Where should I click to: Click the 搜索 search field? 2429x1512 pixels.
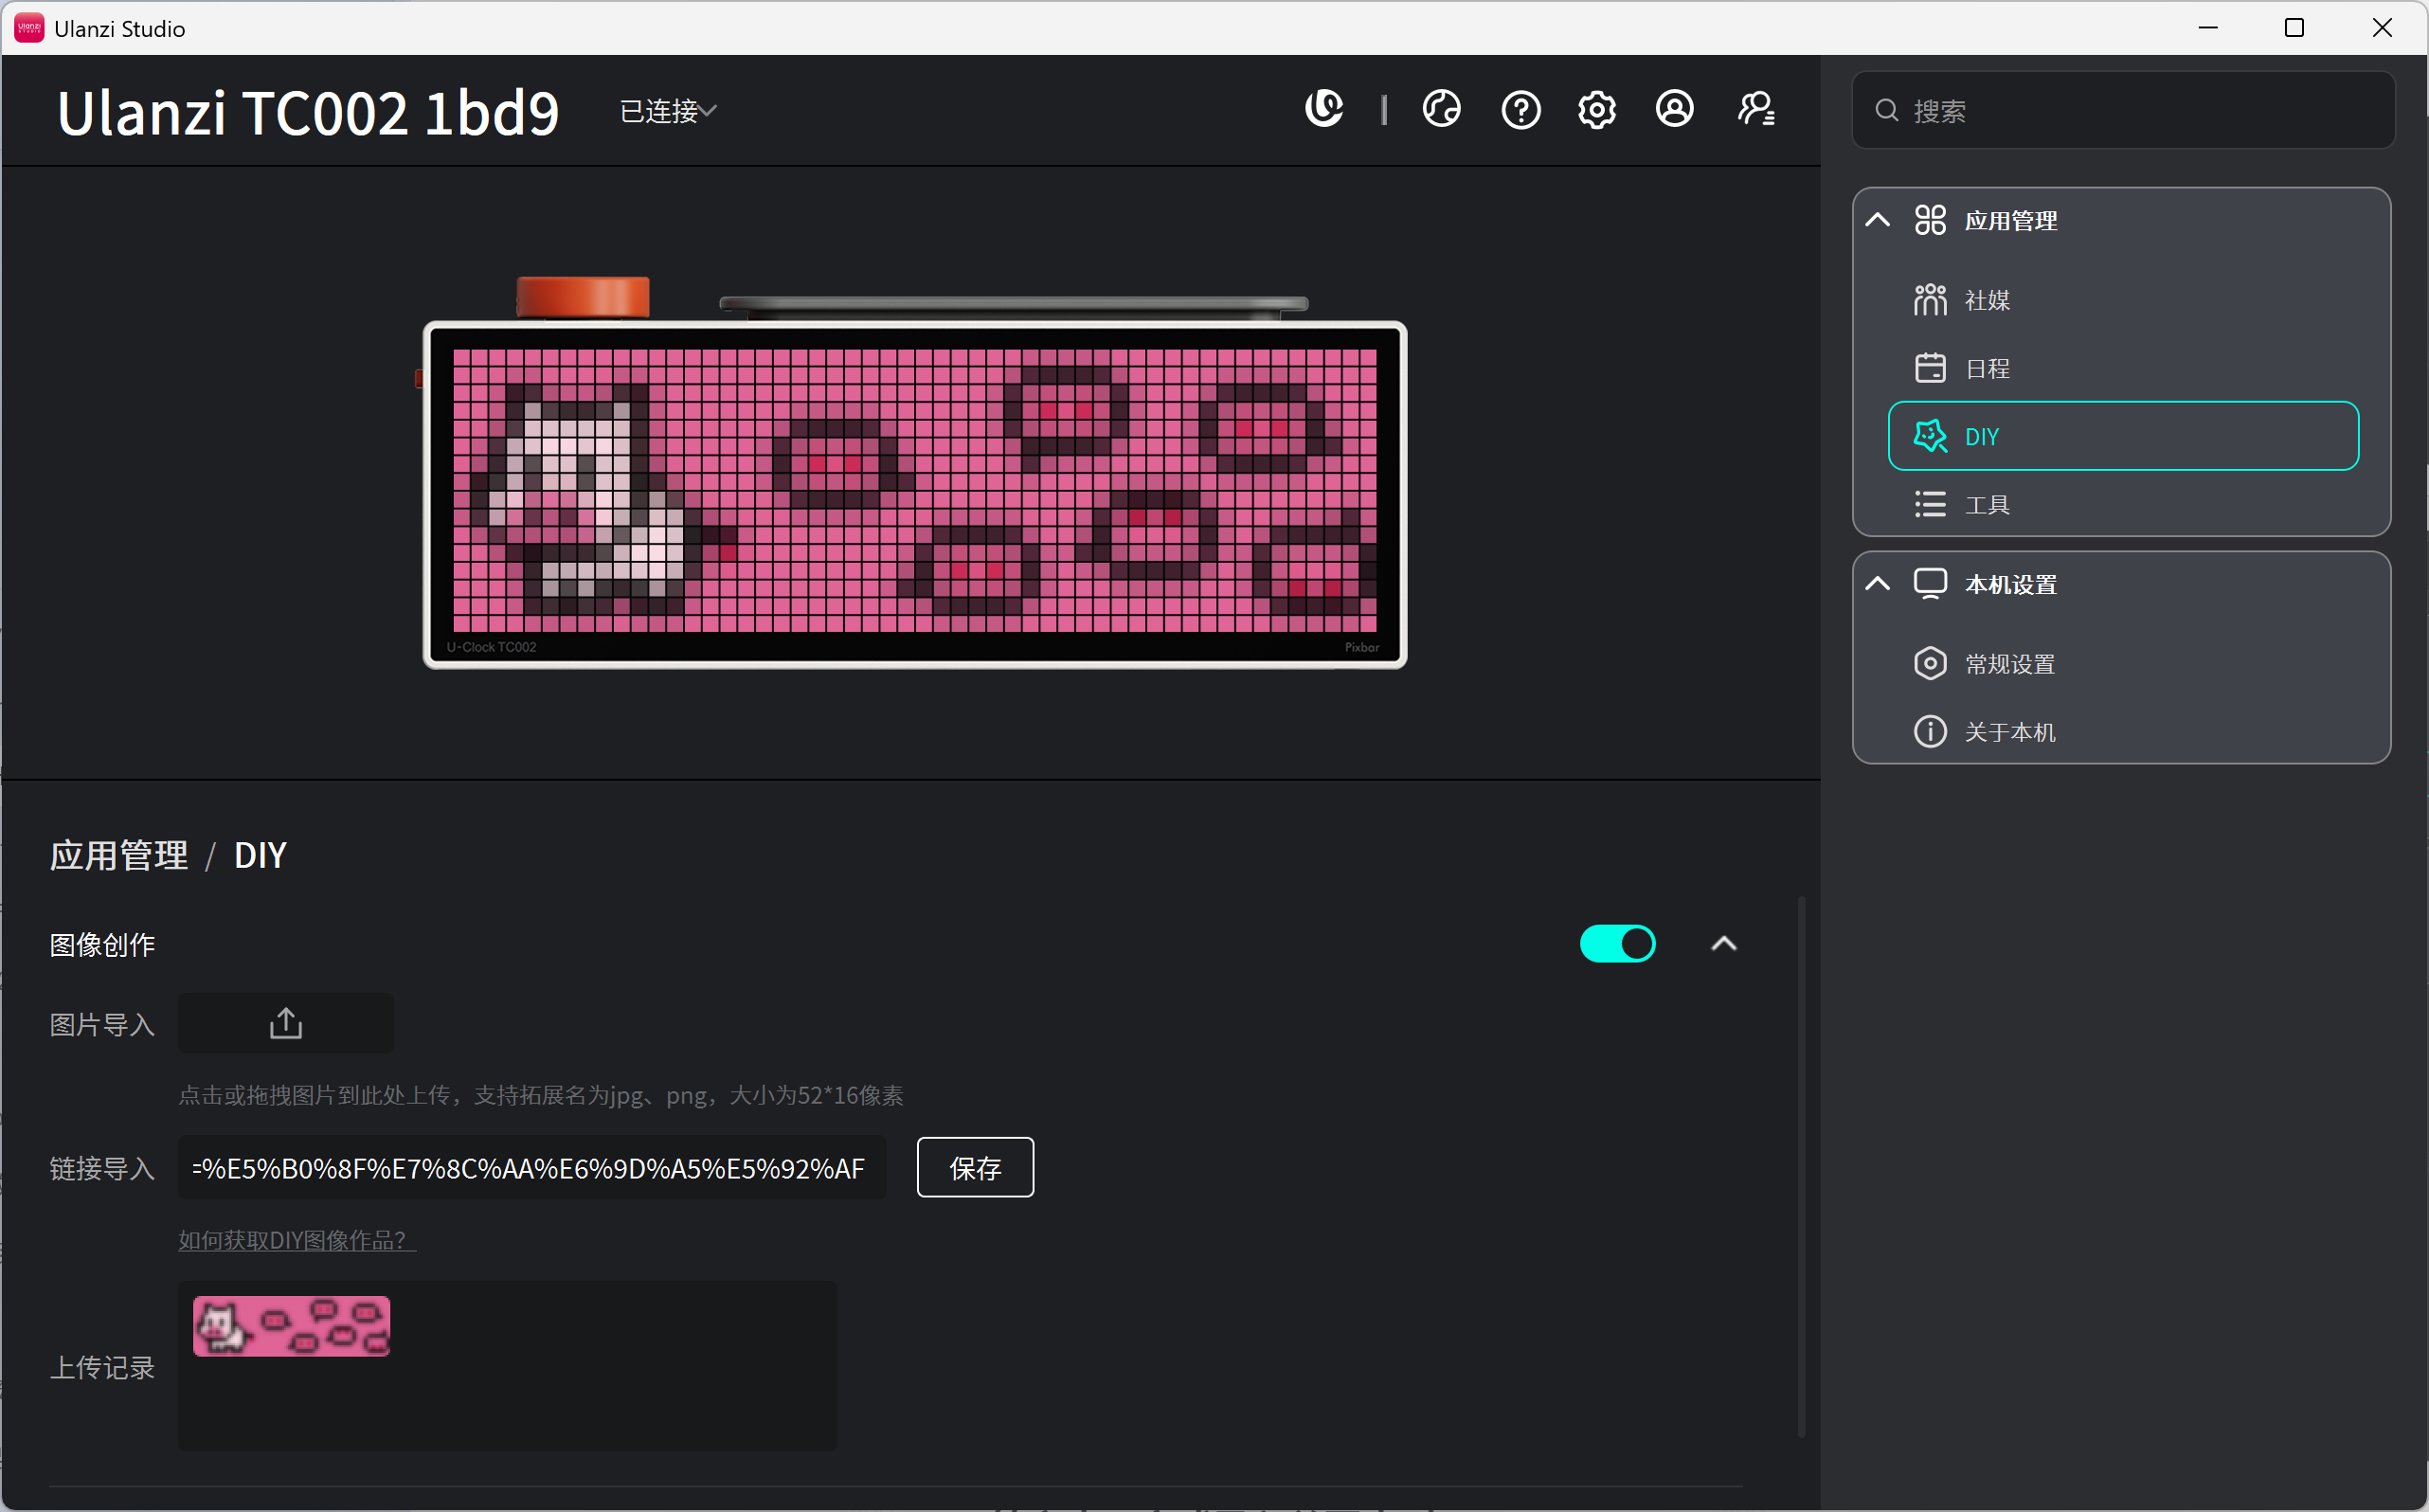coord(2123,110)
